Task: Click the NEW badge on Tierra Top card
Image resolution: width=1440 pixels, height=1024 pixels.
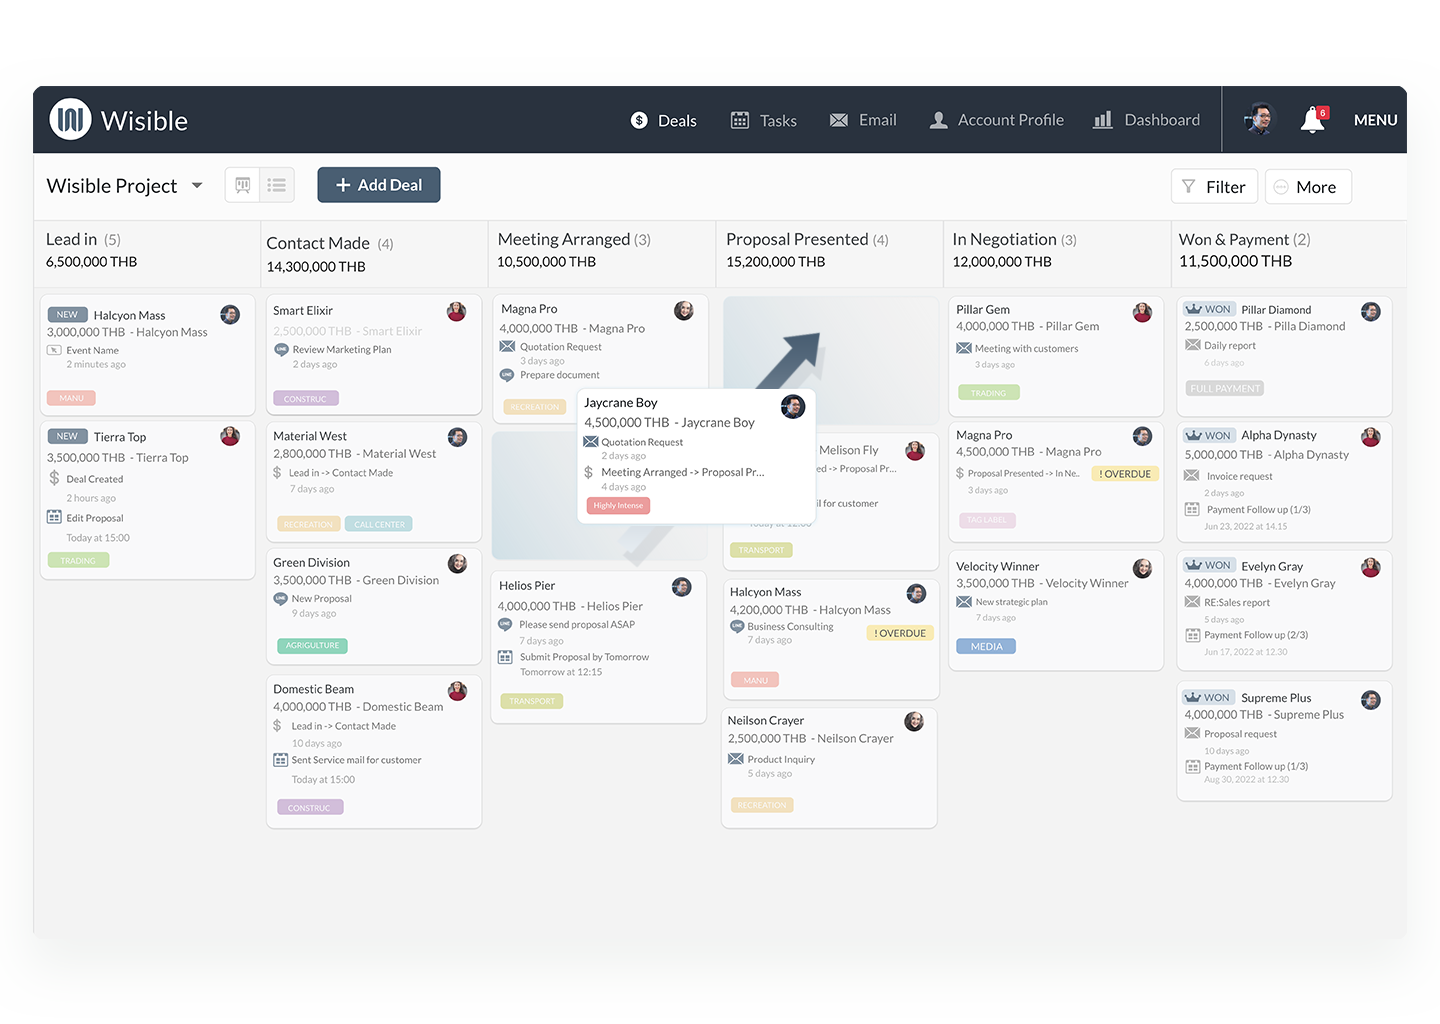Action: [67, 436]
